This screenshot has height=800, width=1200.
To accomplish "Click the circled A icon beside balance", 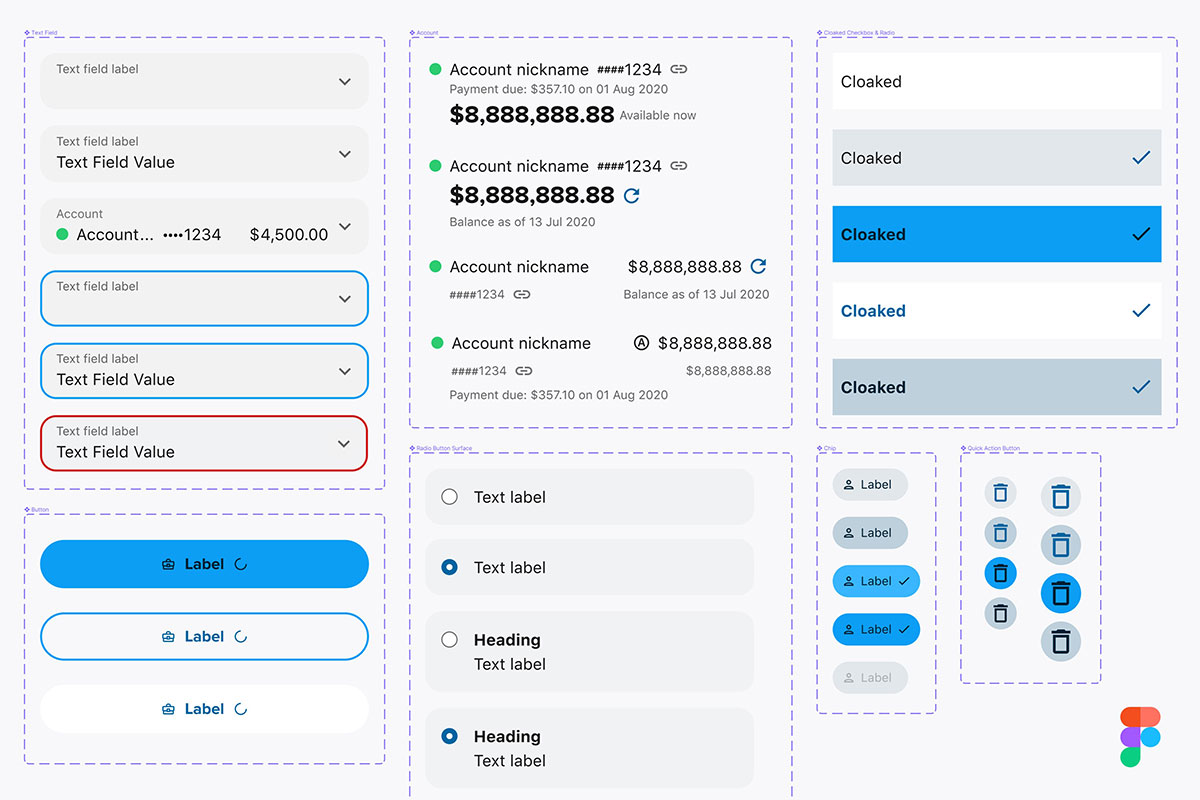I will 641,343.
